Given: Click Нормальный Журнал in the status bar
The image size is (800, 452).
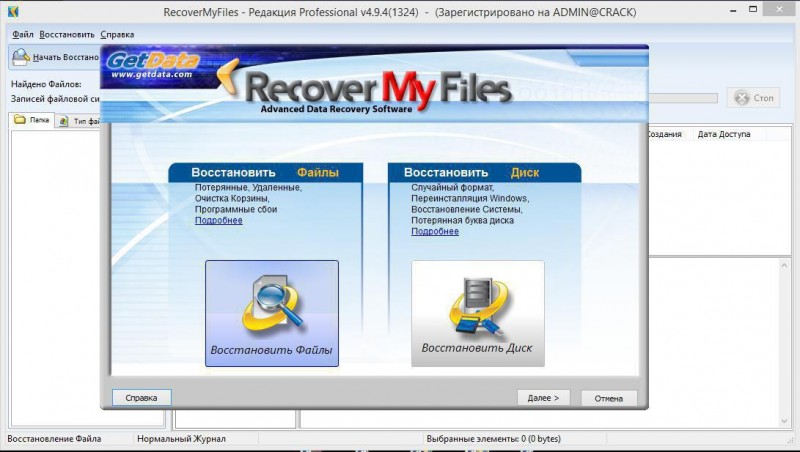Looking at the screenshot, I should [x=181, y=439].
